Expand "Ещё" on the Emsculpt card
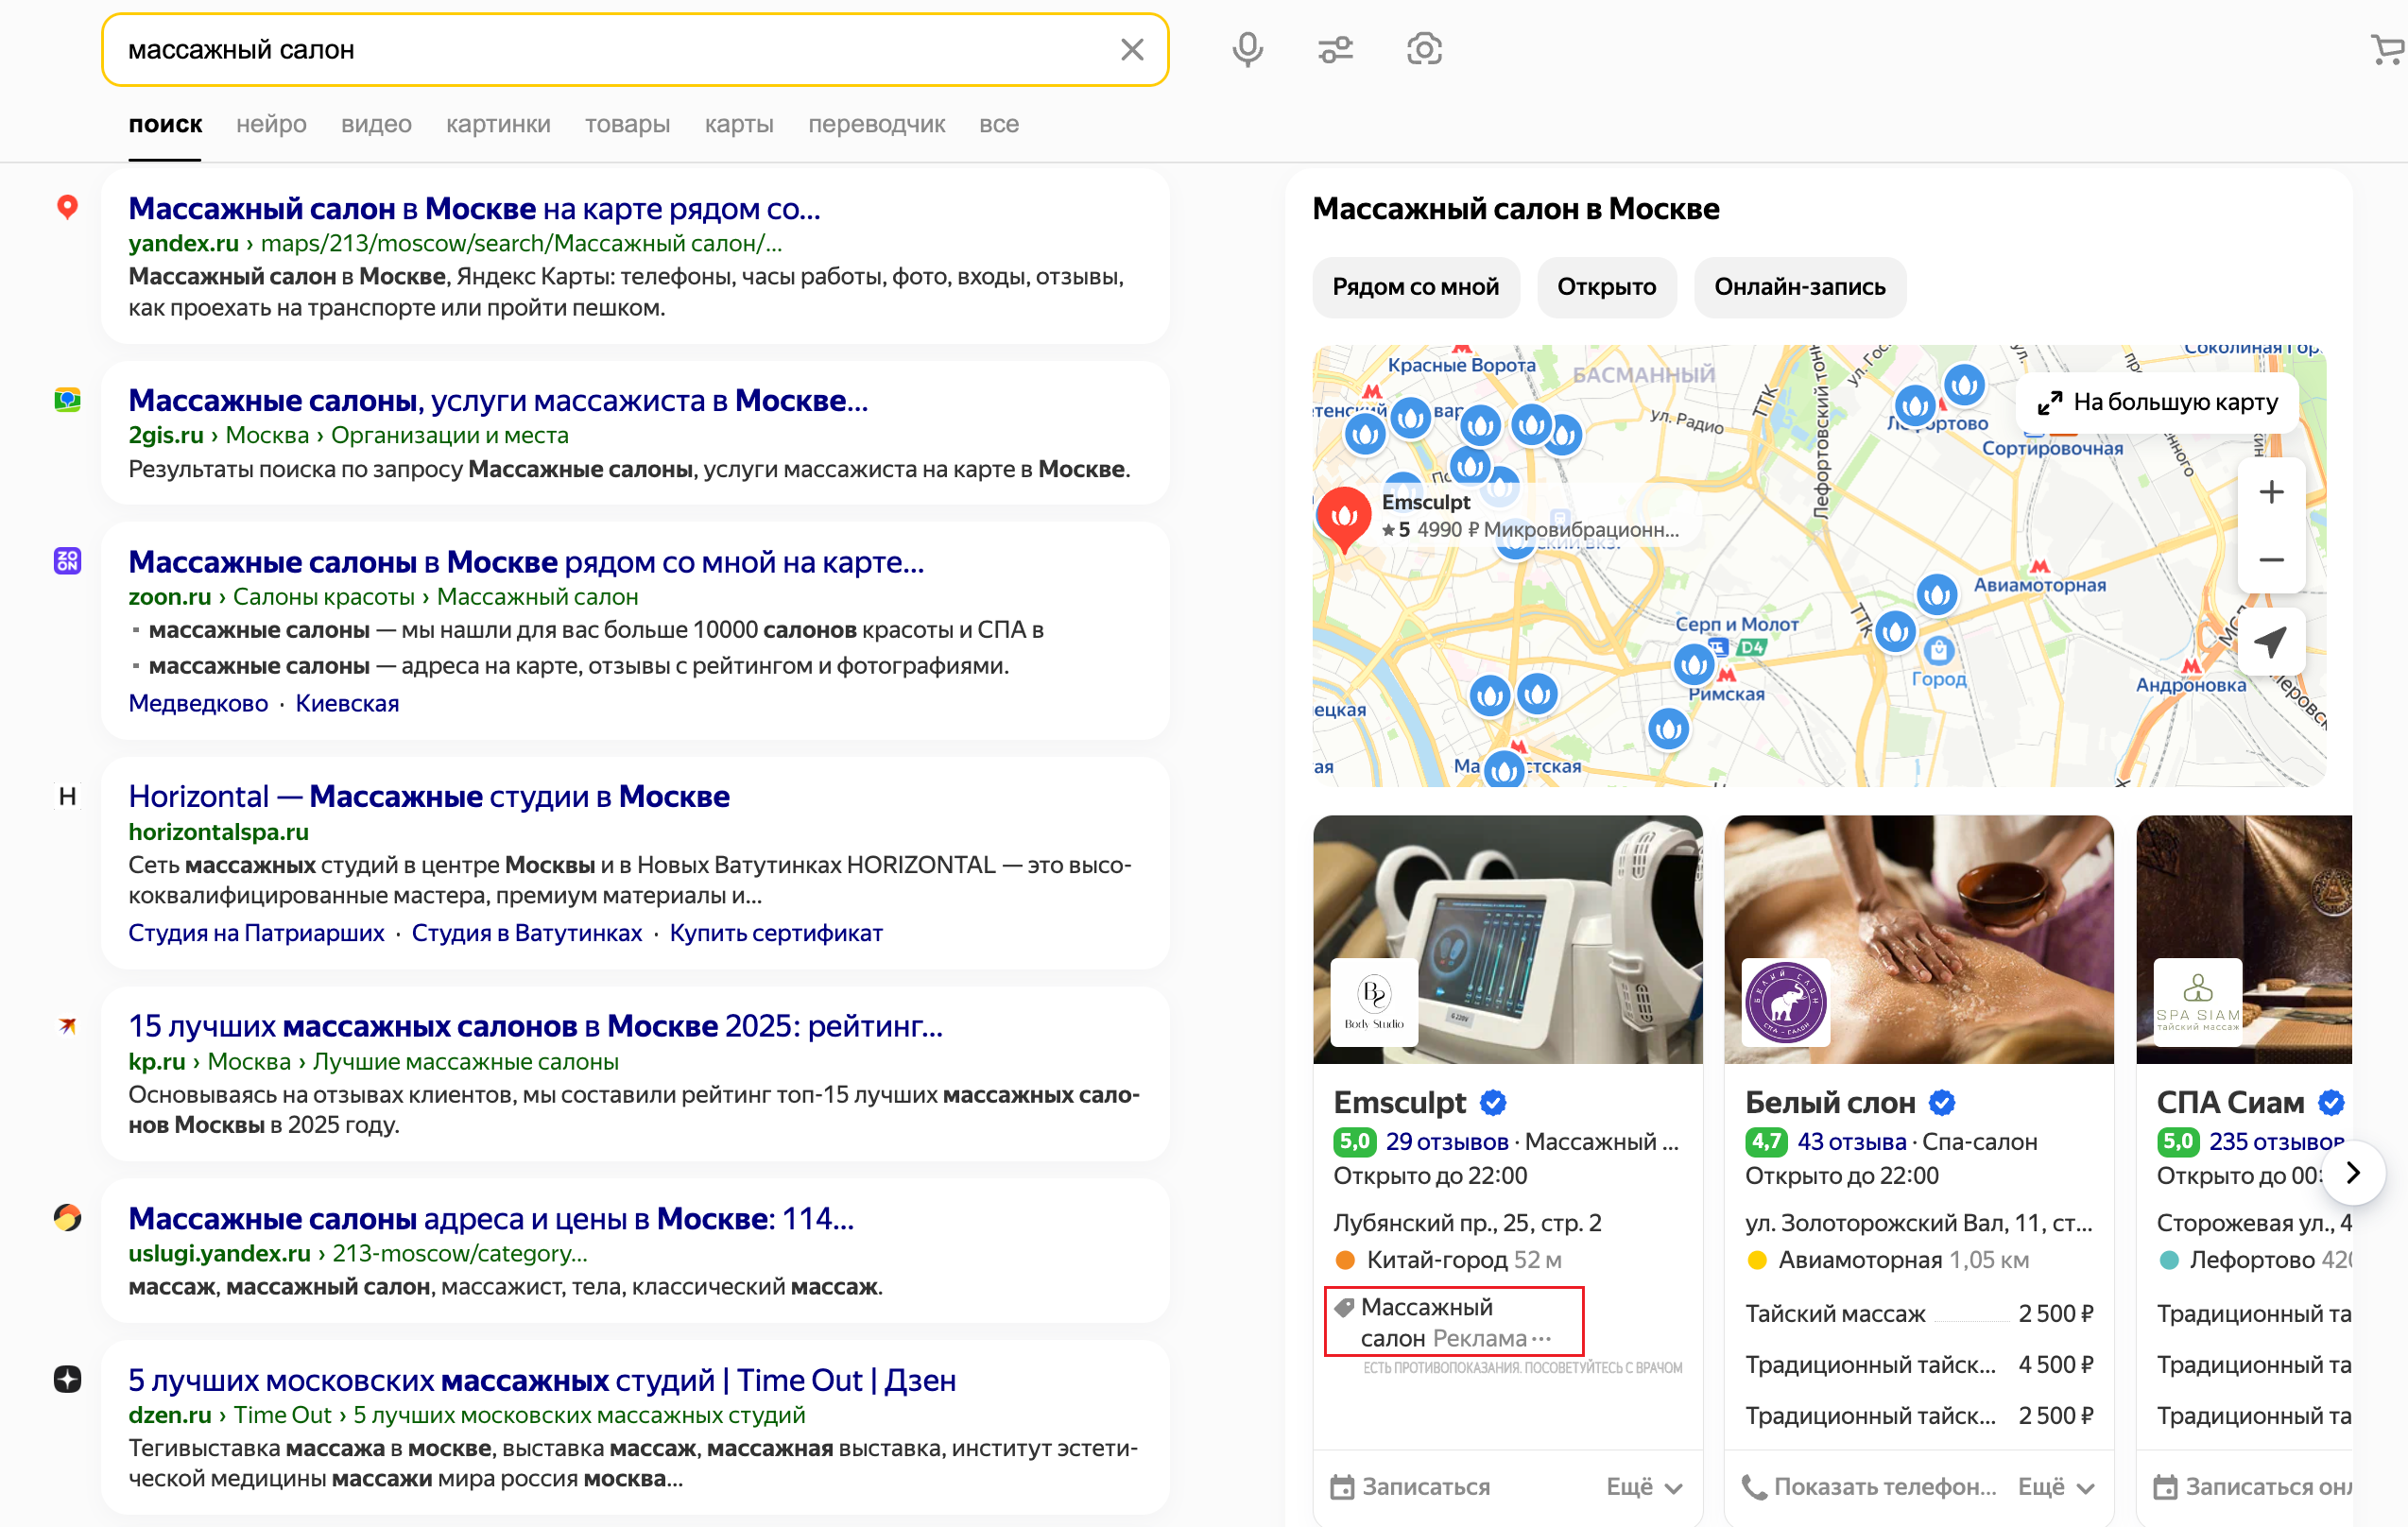The height and width of the screenshot is (1527, 2408). coord(1644,1487)
